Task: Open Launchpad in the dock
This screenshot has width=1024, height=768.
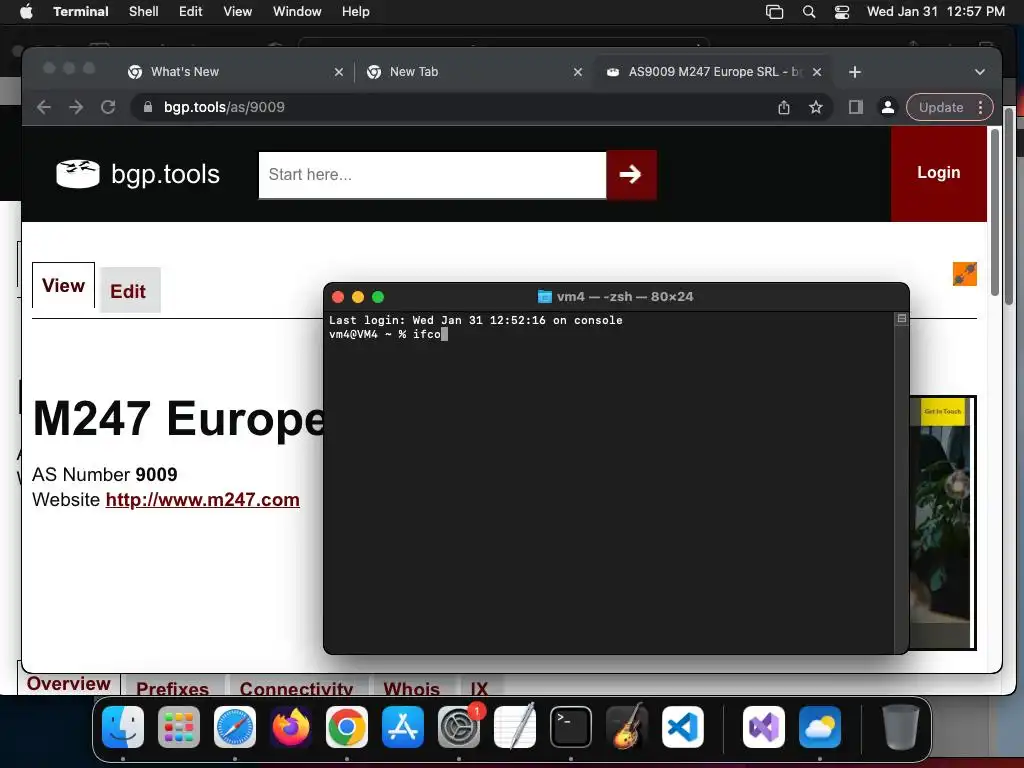Action: coord(179,727)
